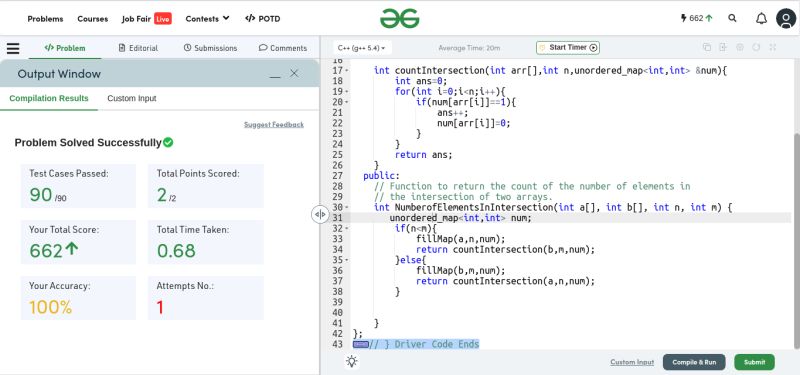This screenshot has height=375, width=800.
Task: Open Courses in the top navigation
Action: (92, 19)
